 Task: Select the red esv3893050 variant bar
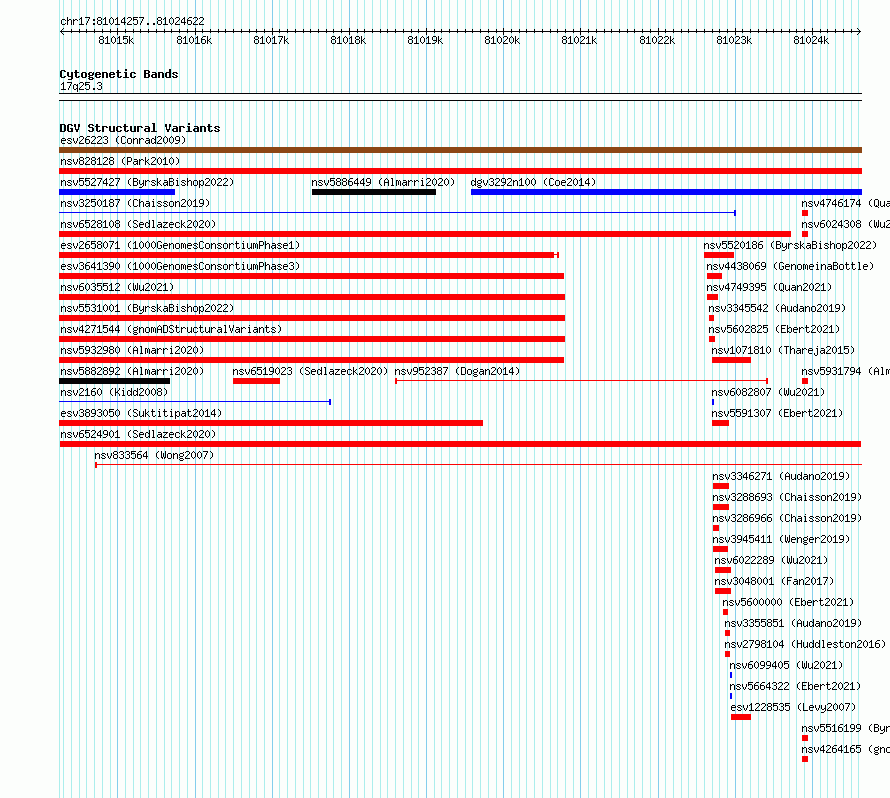pos(271,423)
